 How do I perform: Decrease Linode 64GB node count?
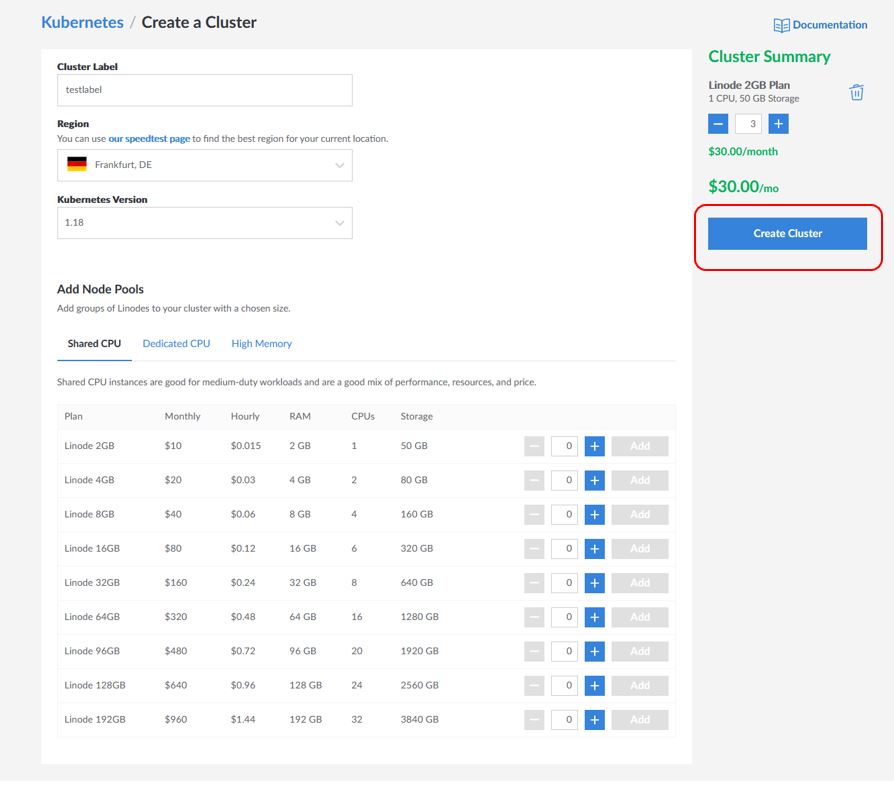[x=534, y=617]
